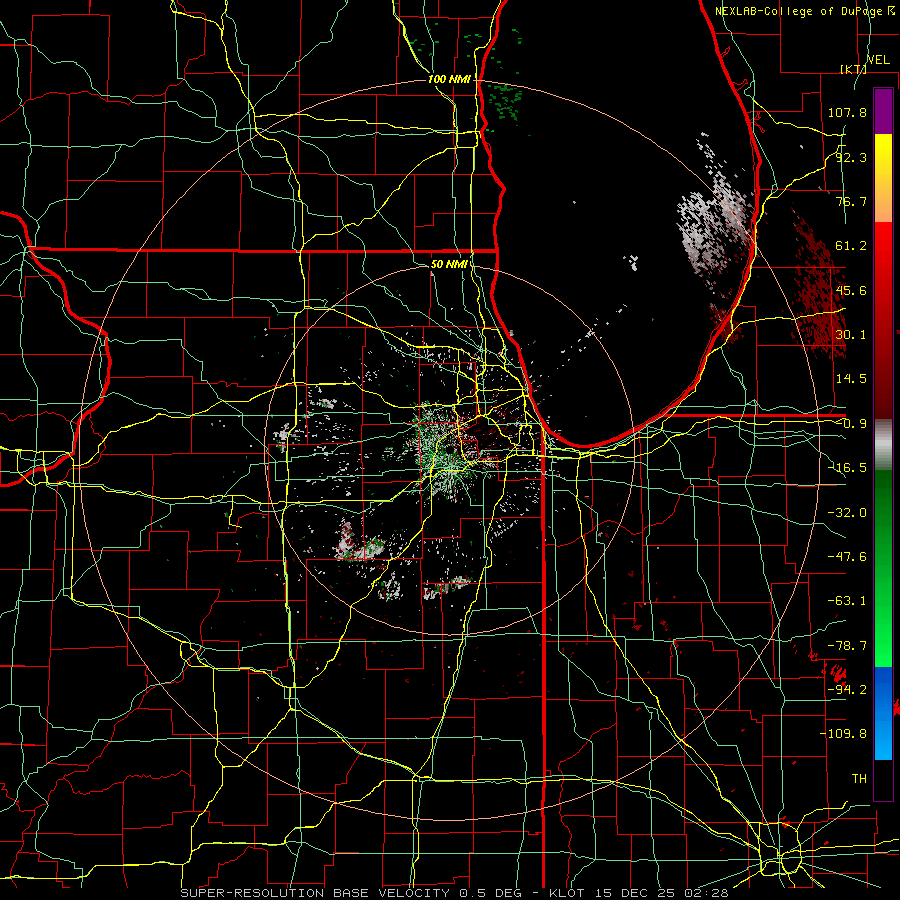Pick the green segment of the velocity scale
The image size is (900, 900).
click(883, 568)
